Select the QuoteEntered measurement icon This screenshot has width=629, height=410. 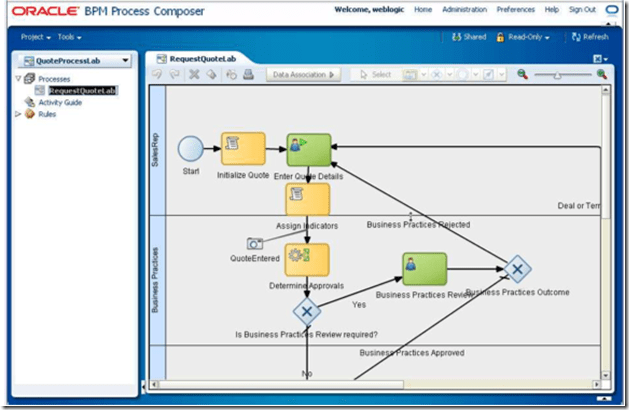[x=255, y=243]
